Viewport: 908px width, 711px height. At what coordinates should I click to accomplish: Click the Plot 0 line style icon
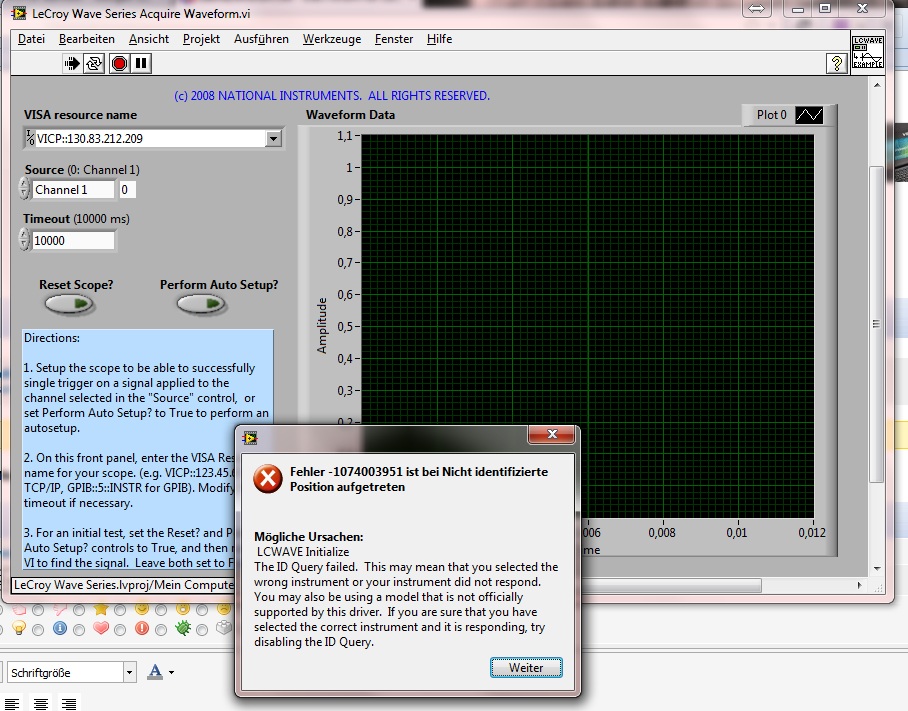coord(809,115)
